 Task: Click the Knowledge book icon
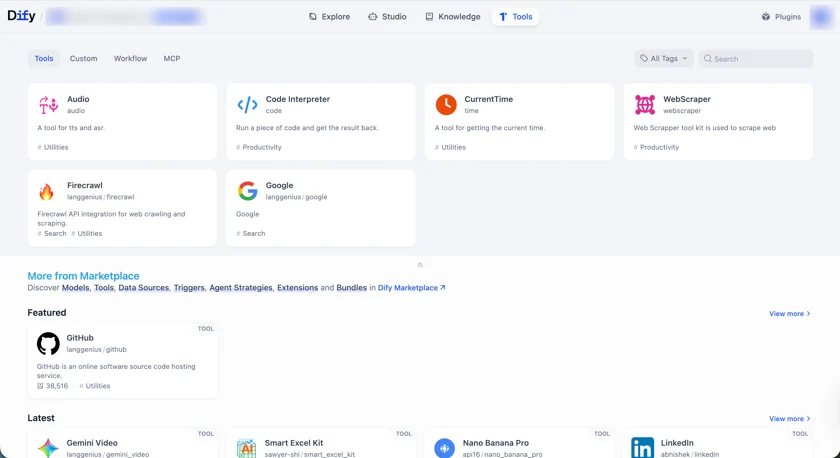point(429,17)
